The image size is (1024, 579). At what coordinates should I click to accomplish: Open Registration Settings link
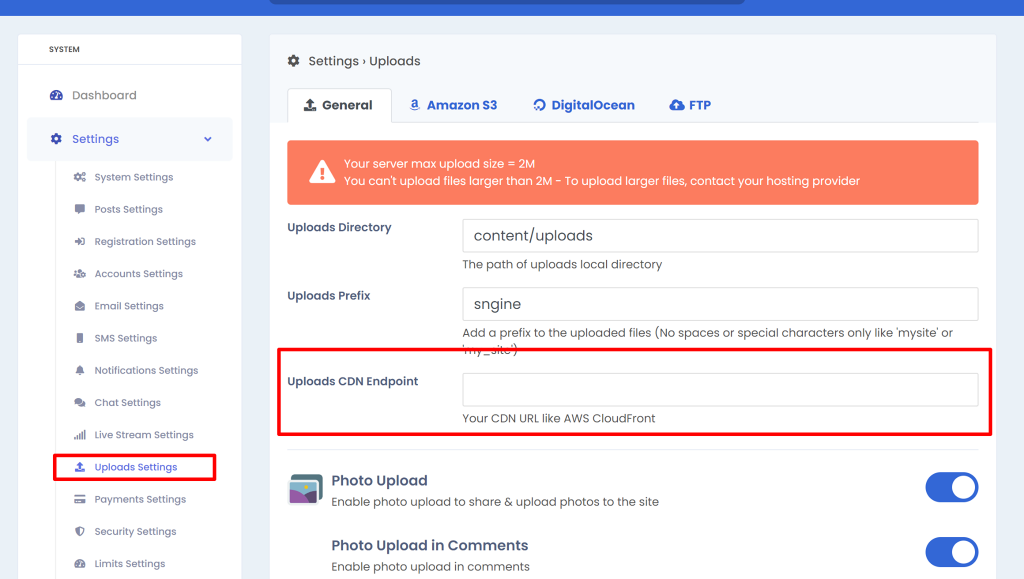click(145, 242)
